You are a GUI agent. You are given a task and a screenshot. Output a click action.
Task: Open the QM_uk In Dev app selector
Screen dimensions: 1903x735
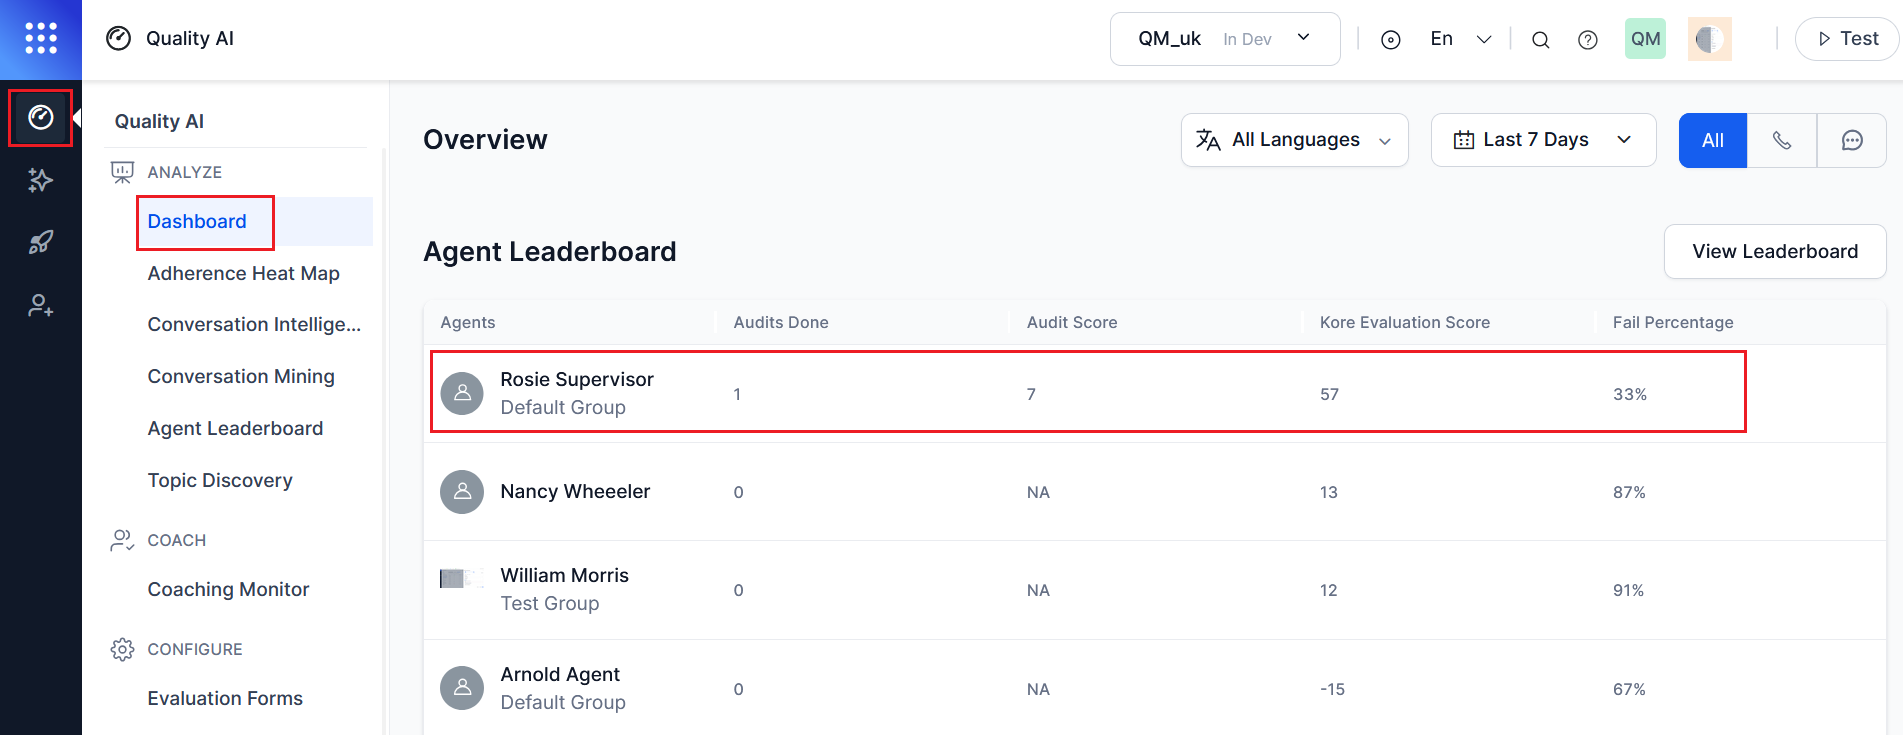coord(1224,39)
